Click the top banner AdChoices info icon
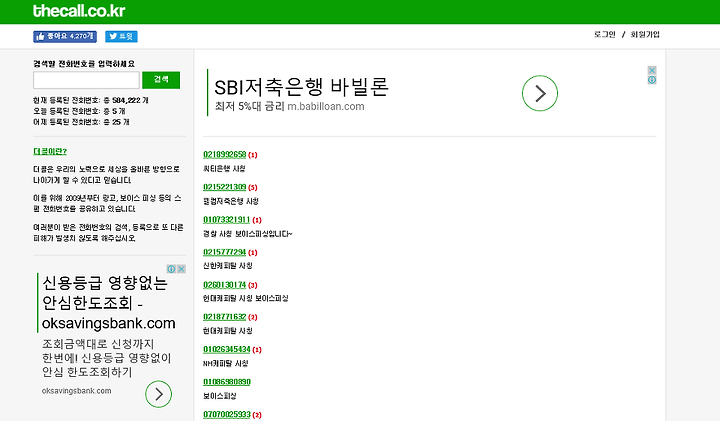This screenshot has height=421, width=720. [652, 80]
